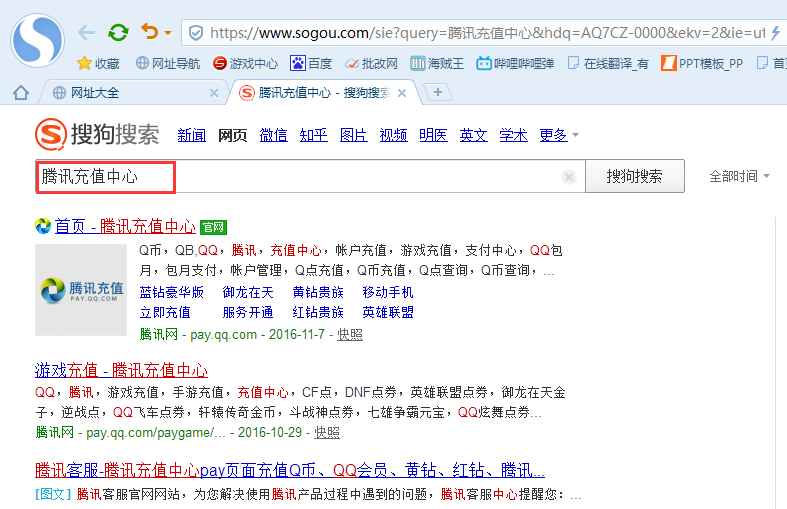Click the address bar URL field
787x509 pixels.
point(487,33)
